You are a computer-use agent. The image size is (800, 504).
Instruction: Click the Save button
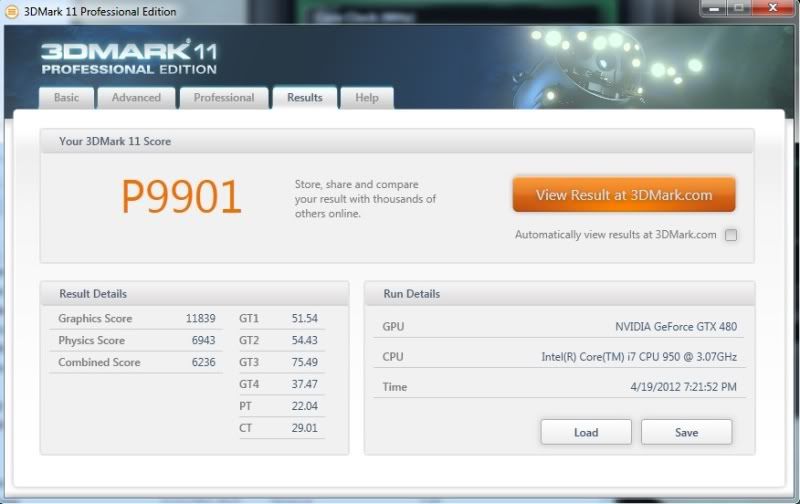coord(686,432)
